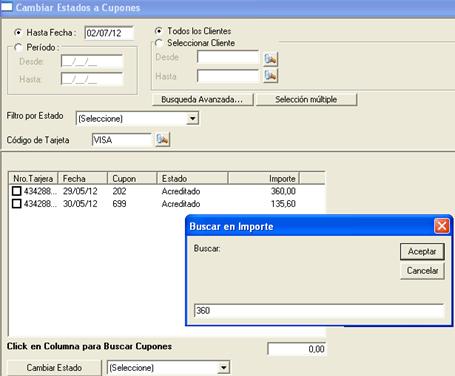Select the amount 135,60 cell
The width and height of the screenshot is (455, 376).
283,203
